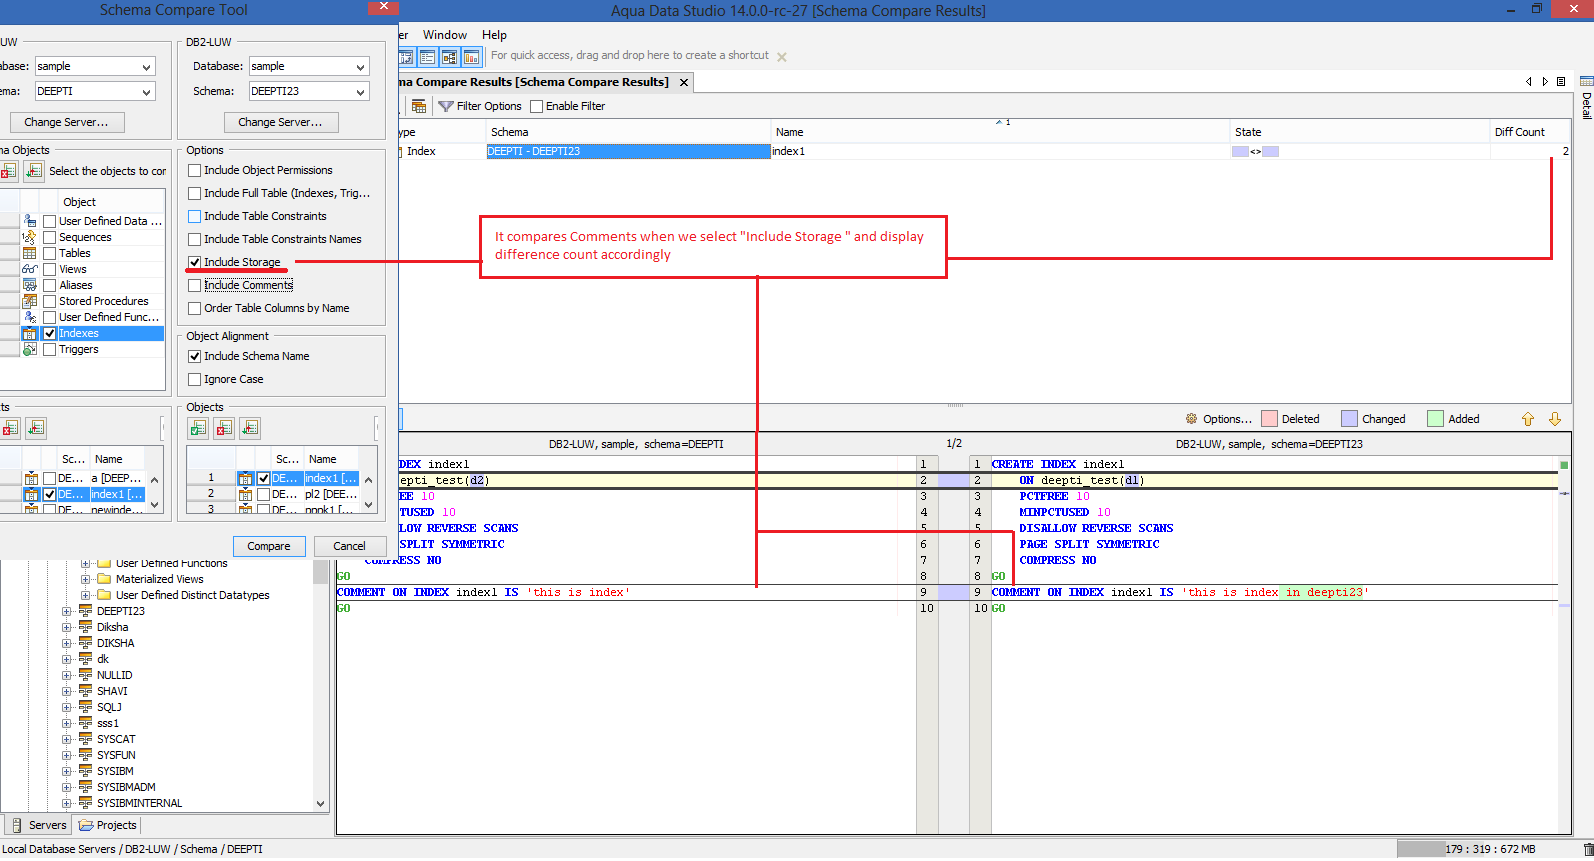The image size is (1594, 861).
Task: Open left Database dropdown showing sample
Action: 95,67
